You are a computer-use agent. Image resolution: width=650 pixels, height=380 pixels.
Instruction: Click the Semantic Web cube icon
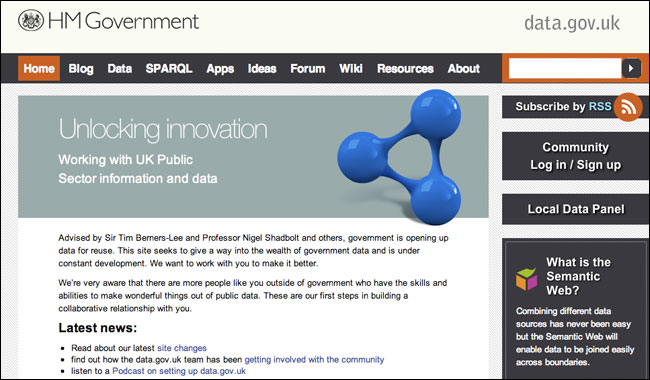coord(526,279)
